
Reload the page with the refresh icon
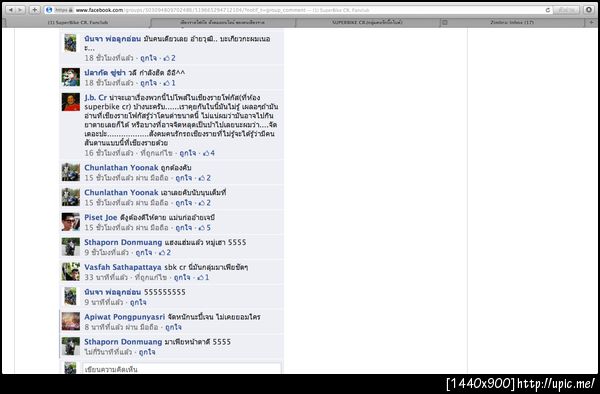[x=548, y=10]
